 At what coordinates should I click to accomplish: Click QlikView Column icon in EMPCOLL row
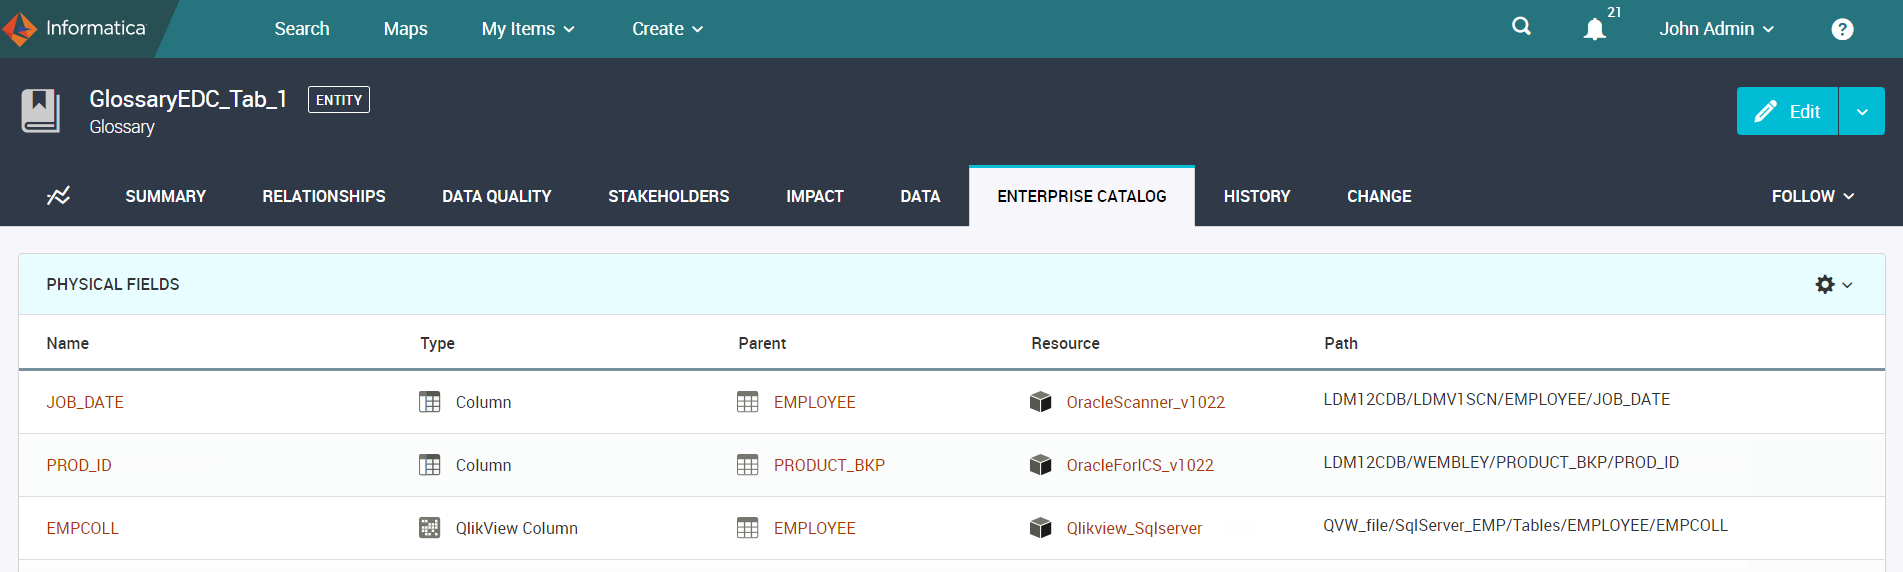pos(429,528)
